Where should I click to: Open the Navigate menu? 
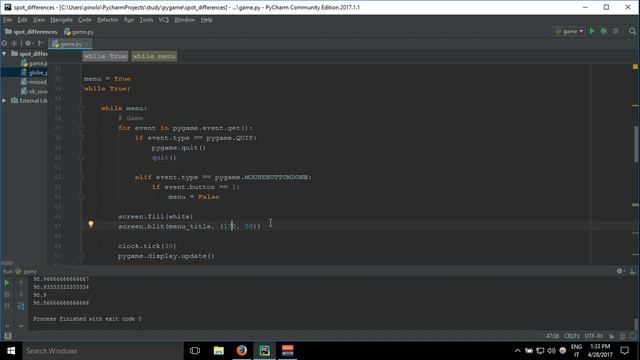[x=61, y=20]
